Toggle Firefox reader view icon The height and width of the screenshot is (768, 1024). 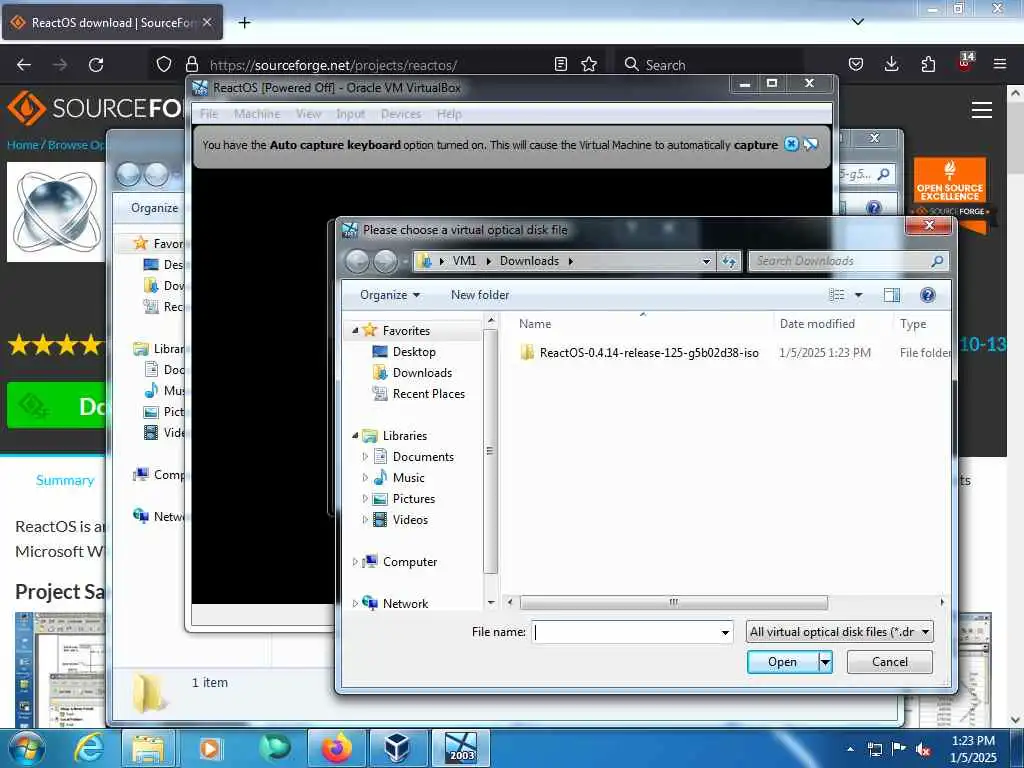[x=560, y=64]
